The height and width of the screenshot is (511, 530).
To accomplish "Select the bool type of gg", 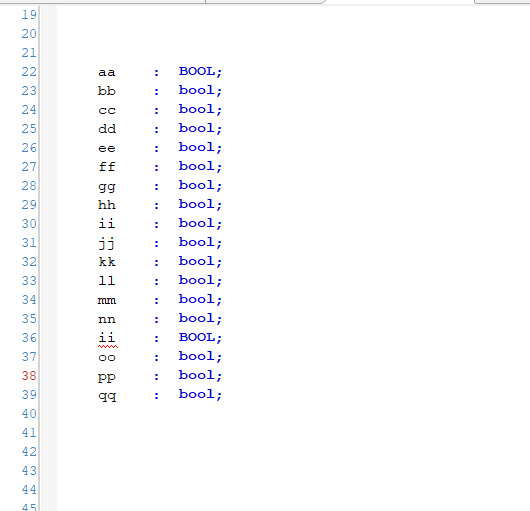I will tap(197, 185).
